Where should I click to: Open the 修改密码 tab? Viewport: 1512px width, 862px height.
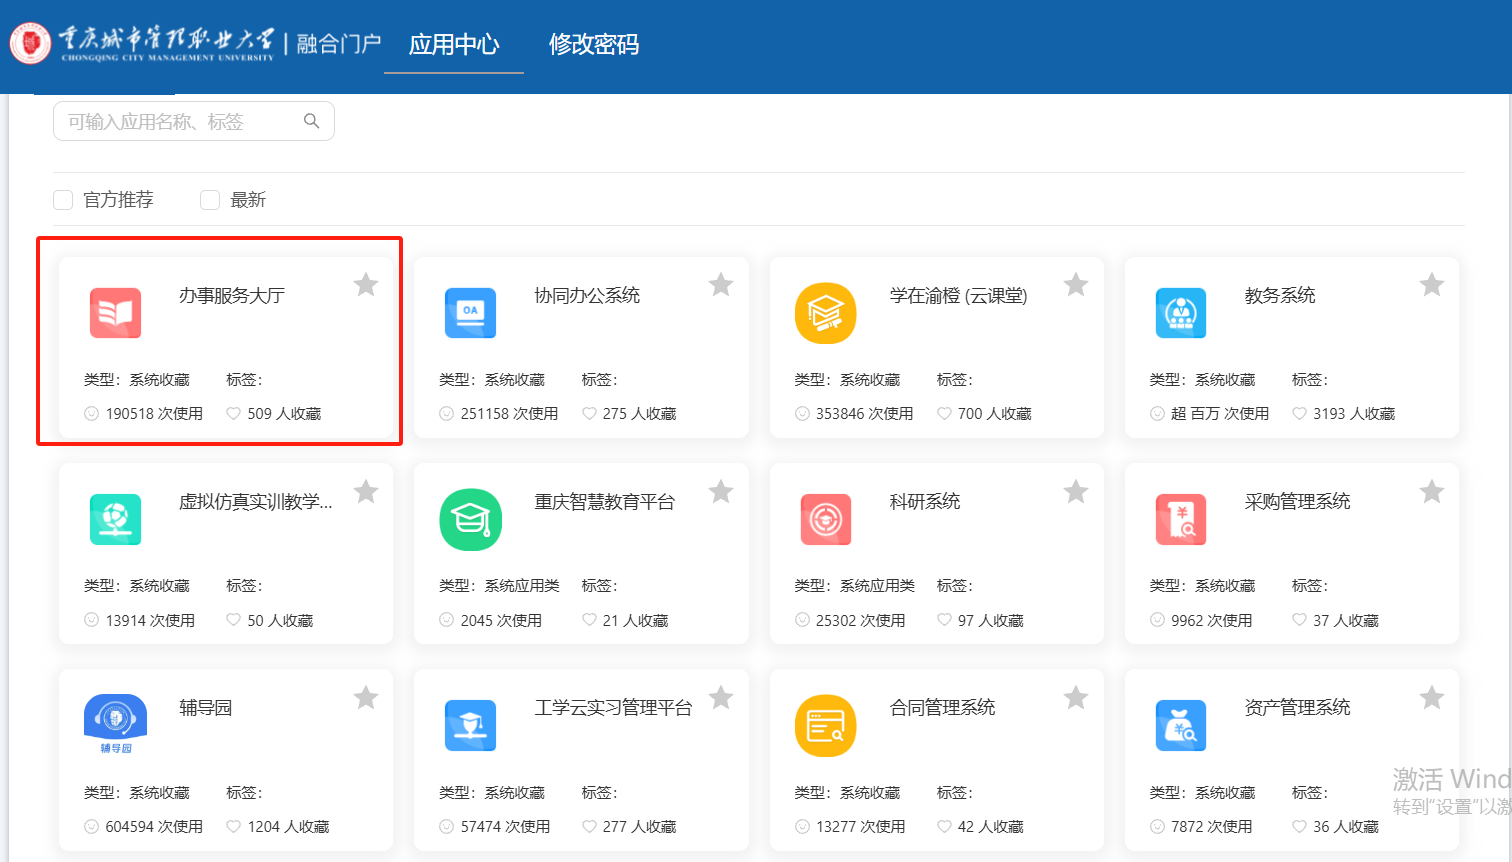click(594, 44)
